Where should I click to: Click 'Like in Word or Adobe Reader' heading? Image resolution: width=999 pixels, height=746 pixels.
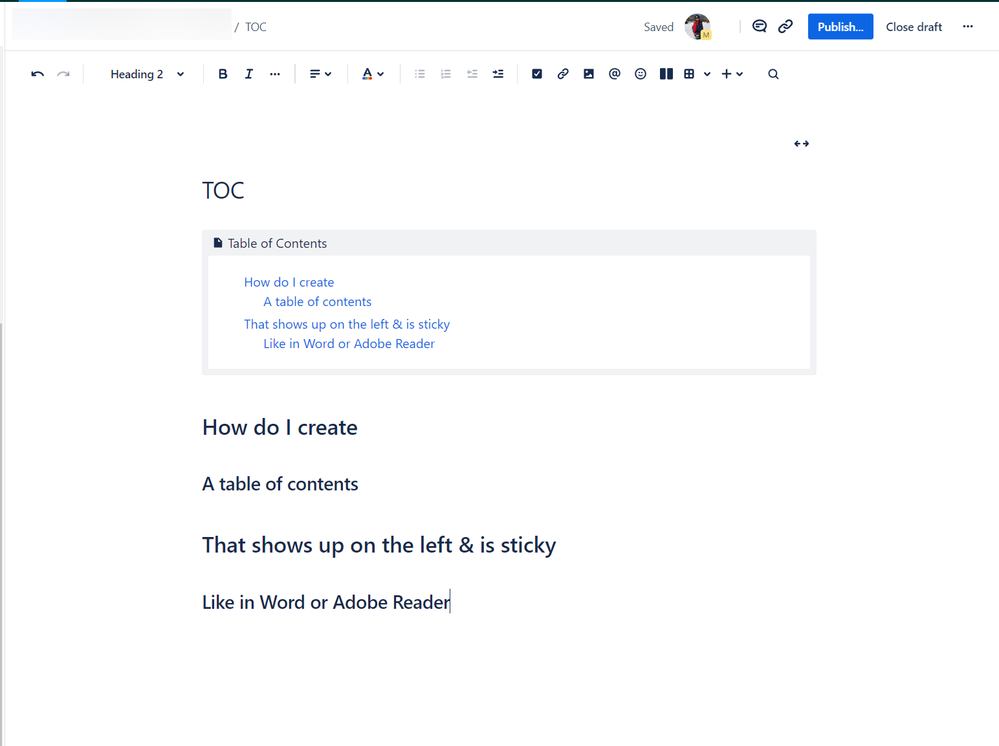point(326,602)
